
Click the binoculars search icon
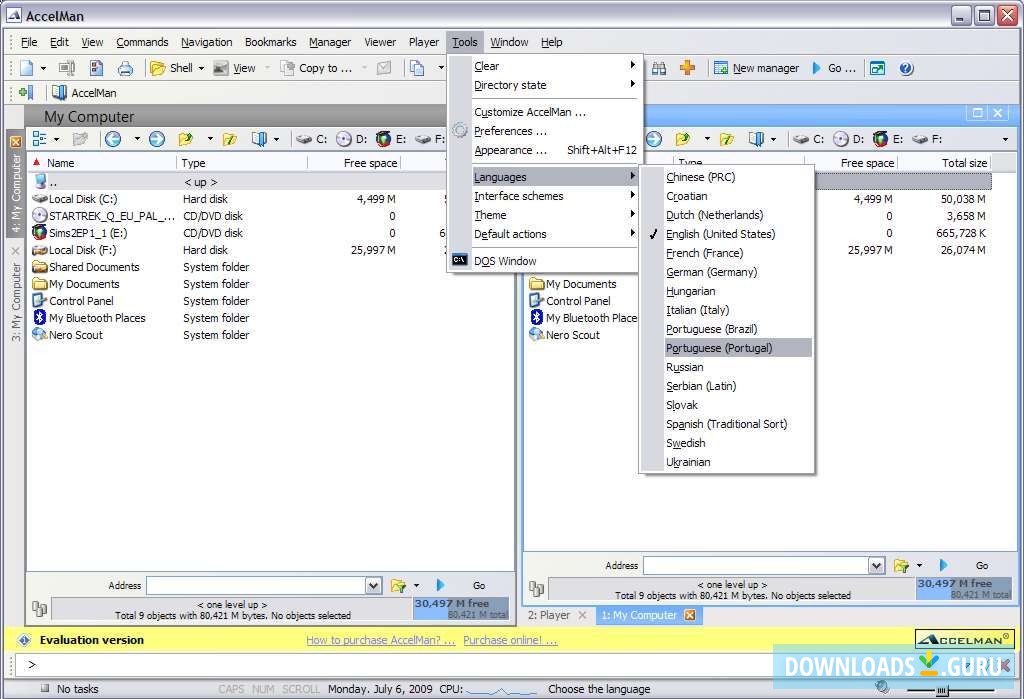[x=659, y=68]
